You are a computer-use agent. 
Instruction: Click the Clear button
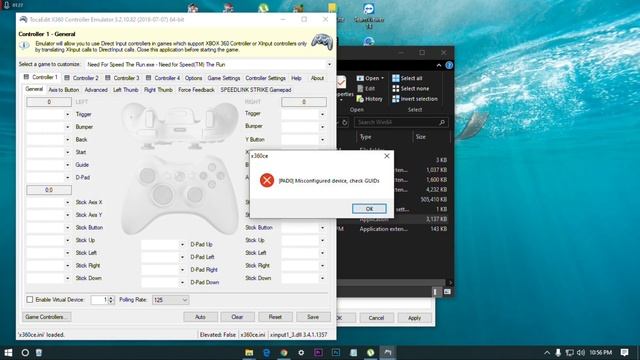[x=238, y=317]
